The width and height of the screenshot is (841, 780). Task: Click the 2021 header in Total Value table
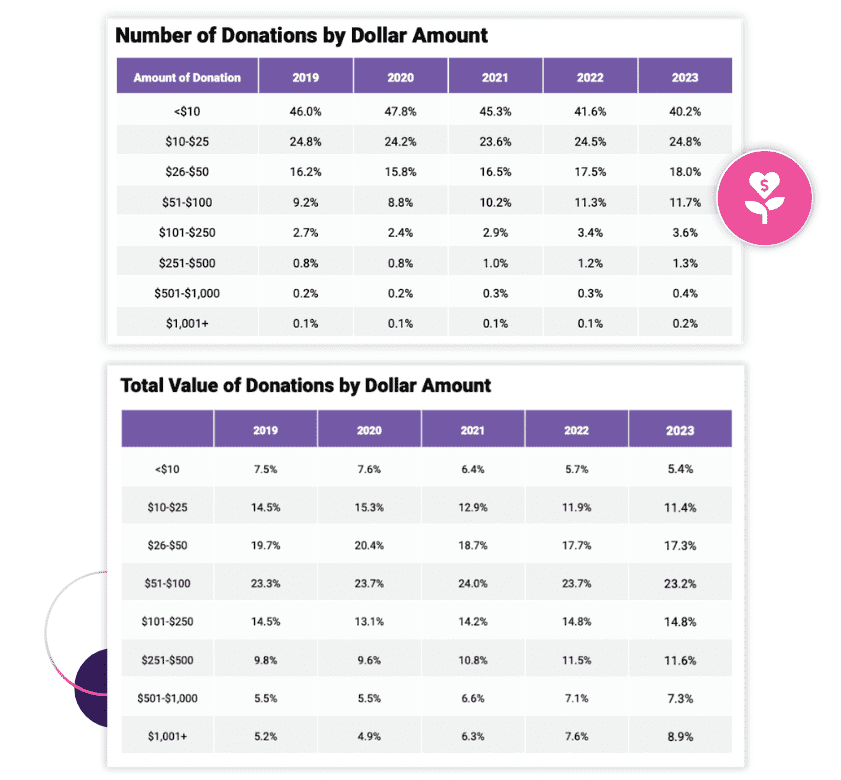(474, 430)
